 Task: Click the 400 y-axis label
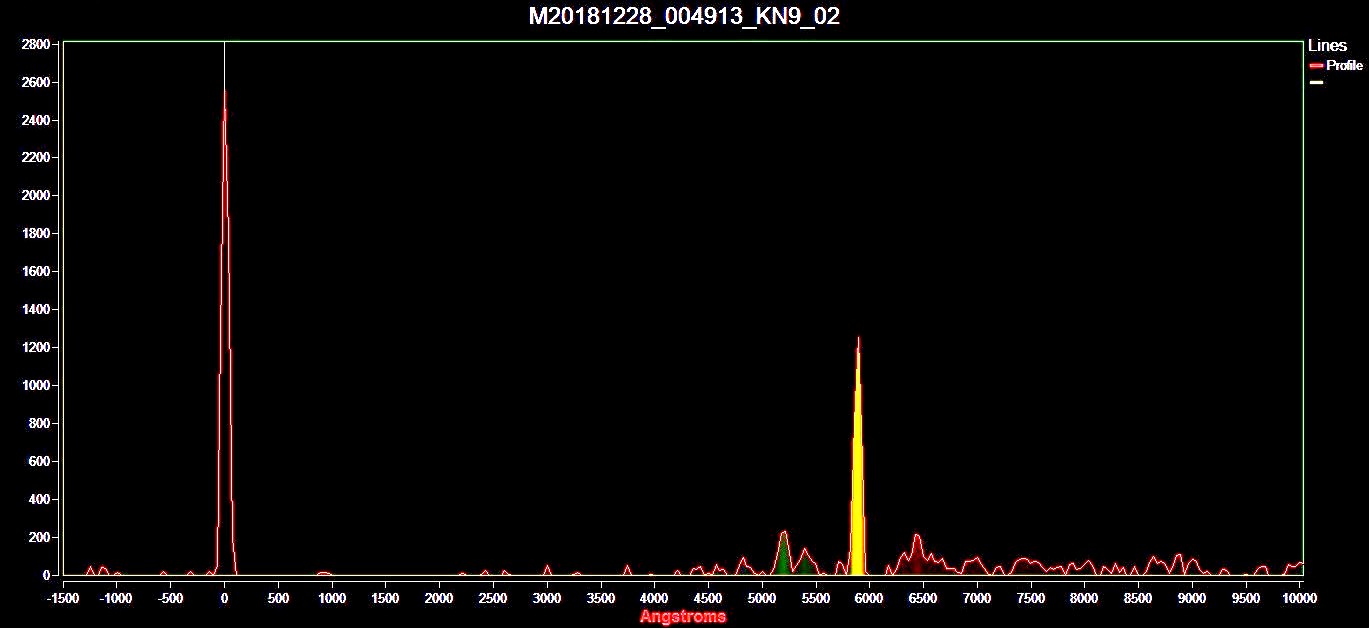40,500
